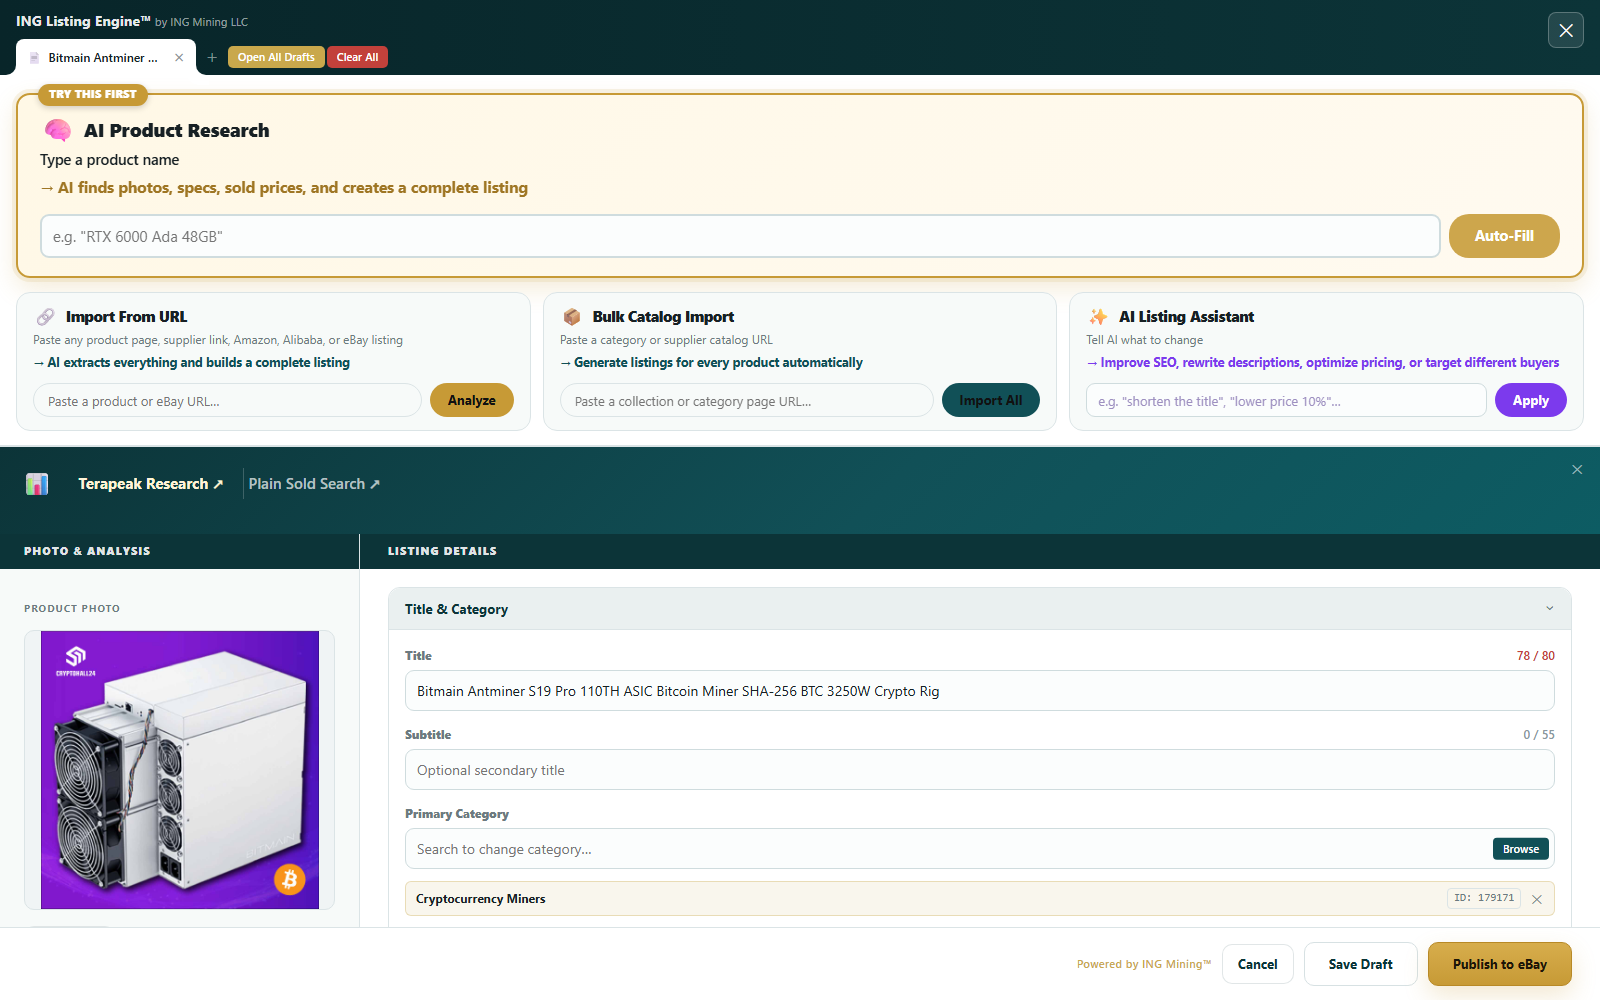Click the 78 / 80 title counter
Image resolution: width=1600 pixels, height=1000 pixels.
point(1536,656)
